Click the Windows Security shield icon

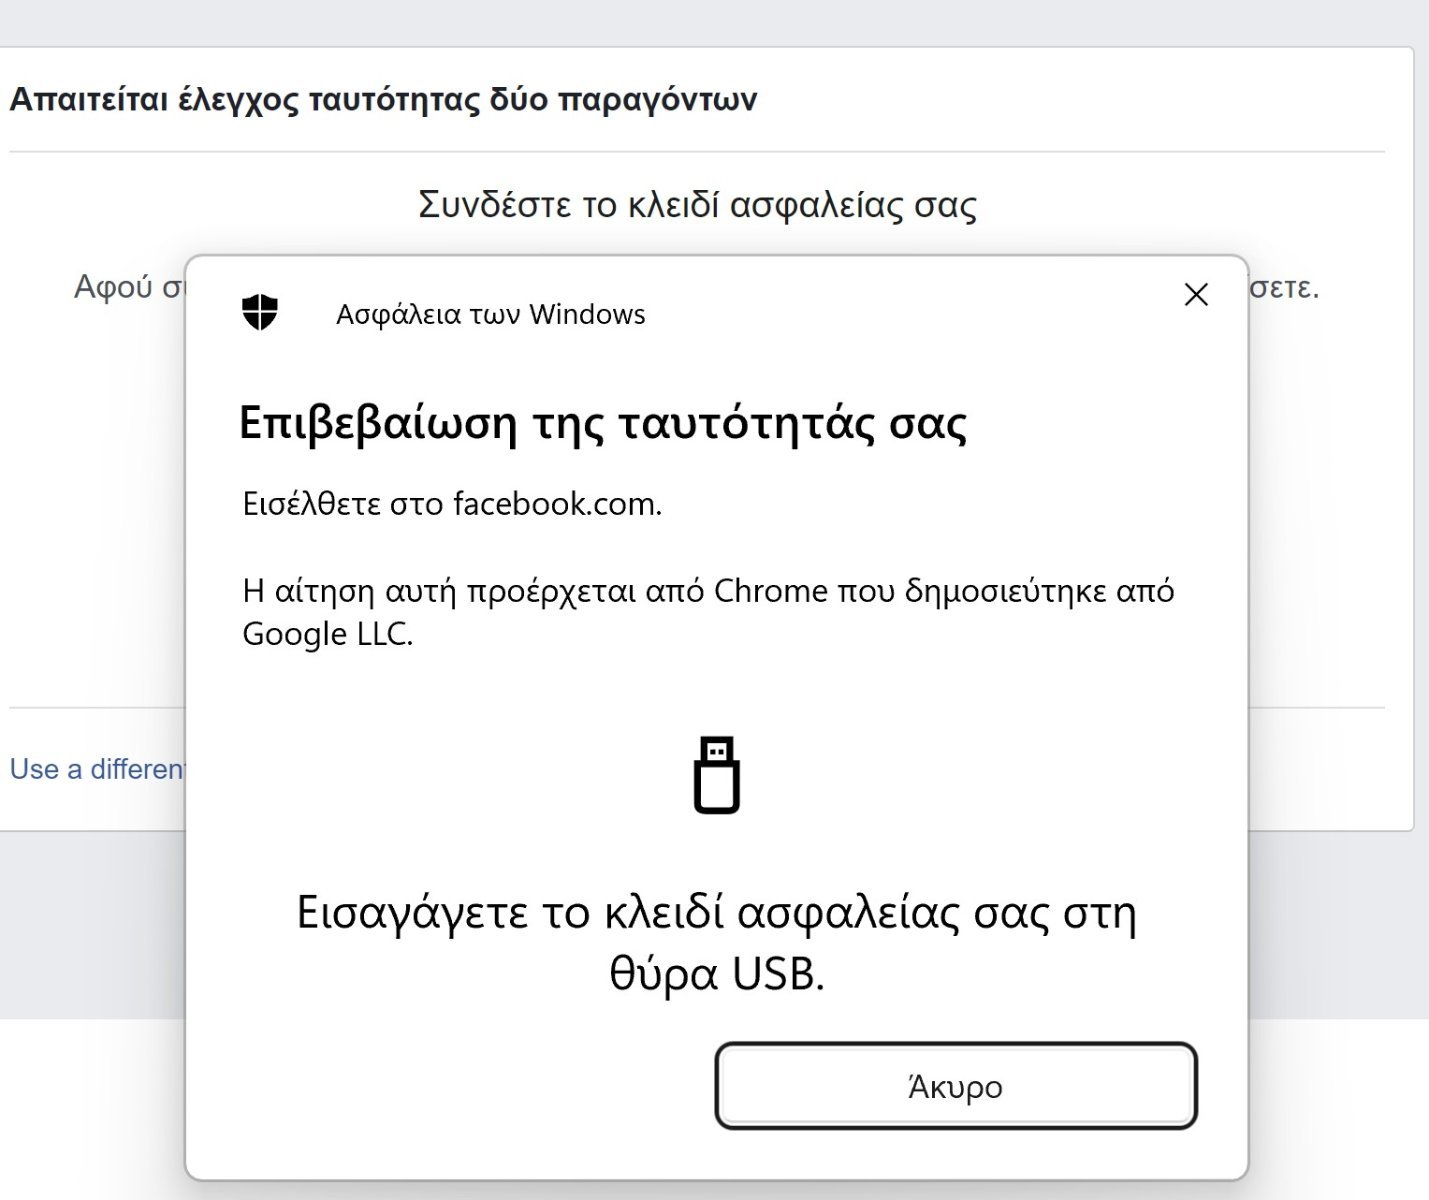(260, 313)
